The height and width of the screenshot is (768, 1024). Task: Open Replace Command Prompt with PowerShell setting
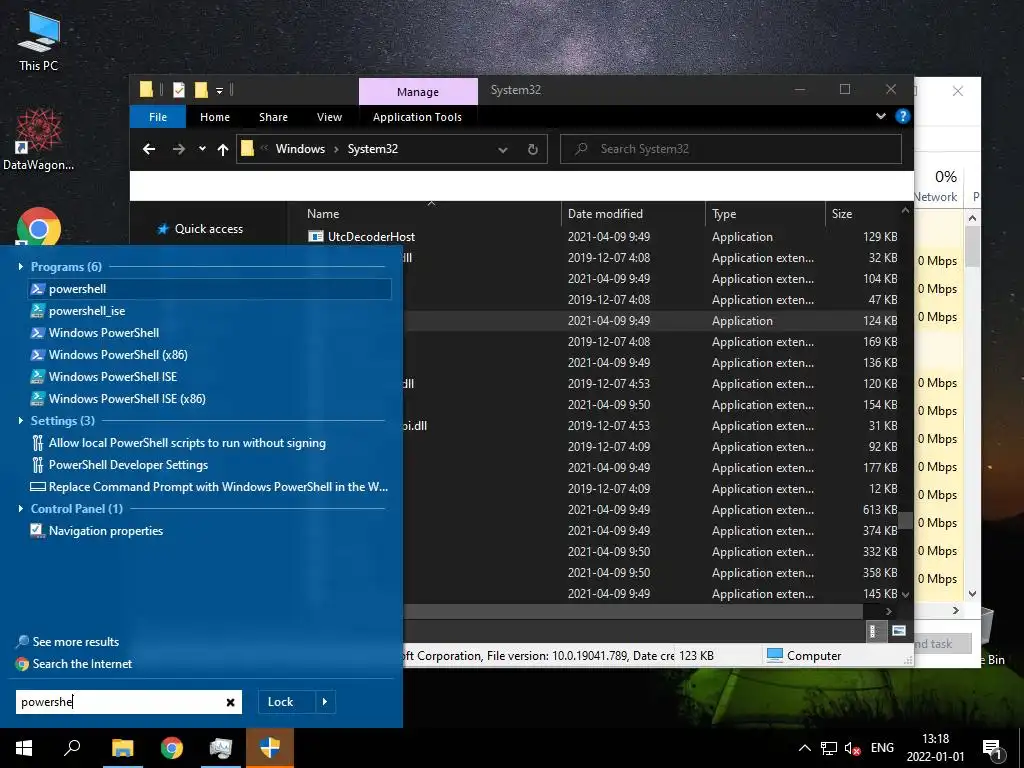[x=209, y=487]
